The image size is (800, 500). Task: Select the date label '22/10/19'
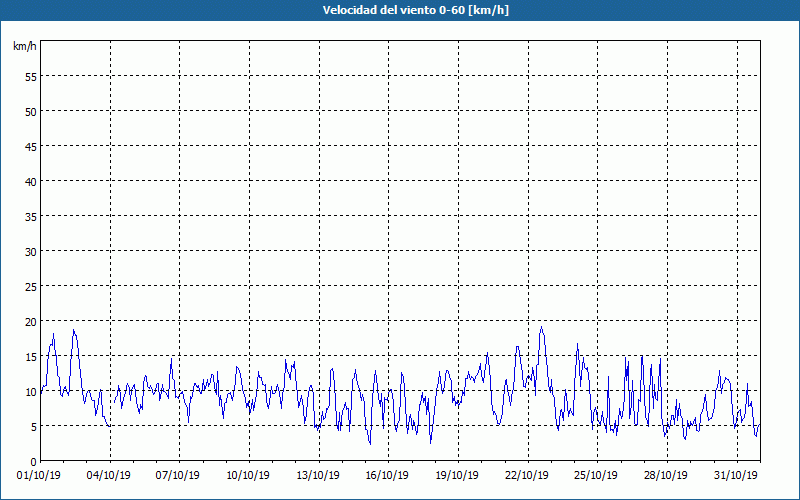(527, 476)
